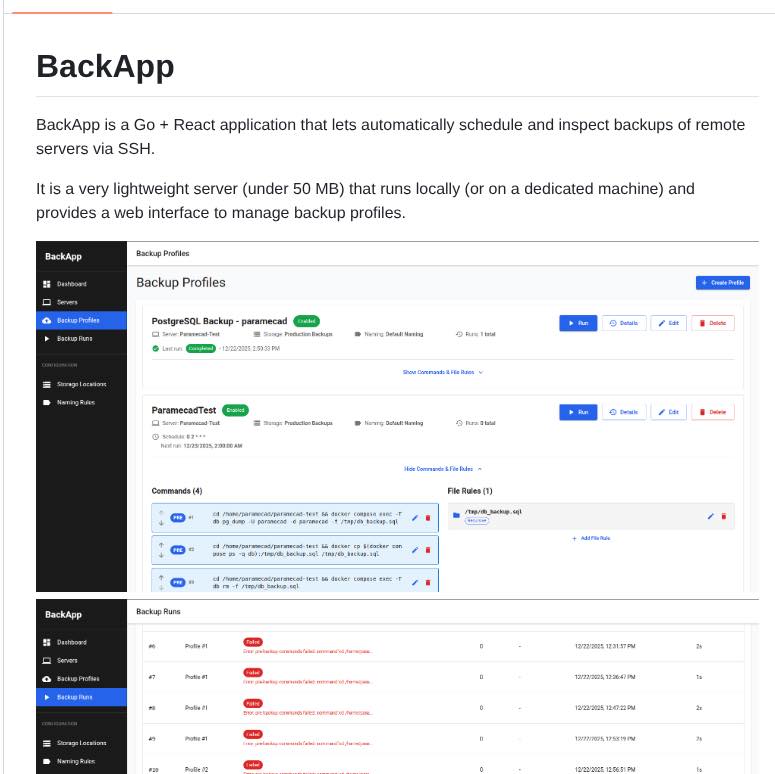775x774 pixels.
Task: Click pencil edit icon on command #3
Action: [415, 582]
